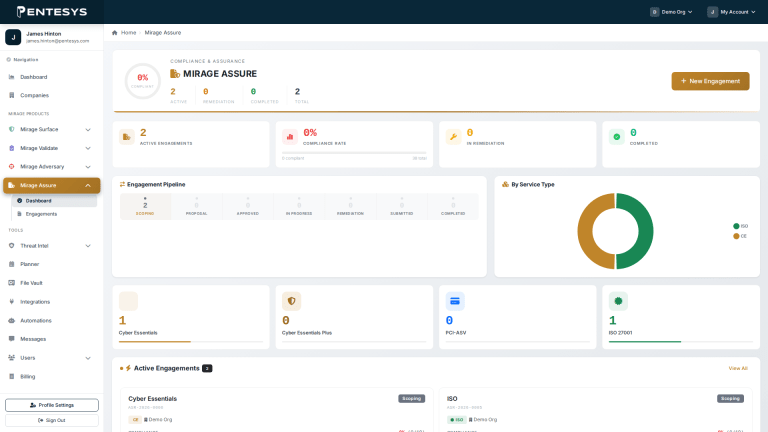Image resolution: width=768 pixels, height=432 pixels.
Task: Click the Pentesys logo
Action: coord(52,12)
